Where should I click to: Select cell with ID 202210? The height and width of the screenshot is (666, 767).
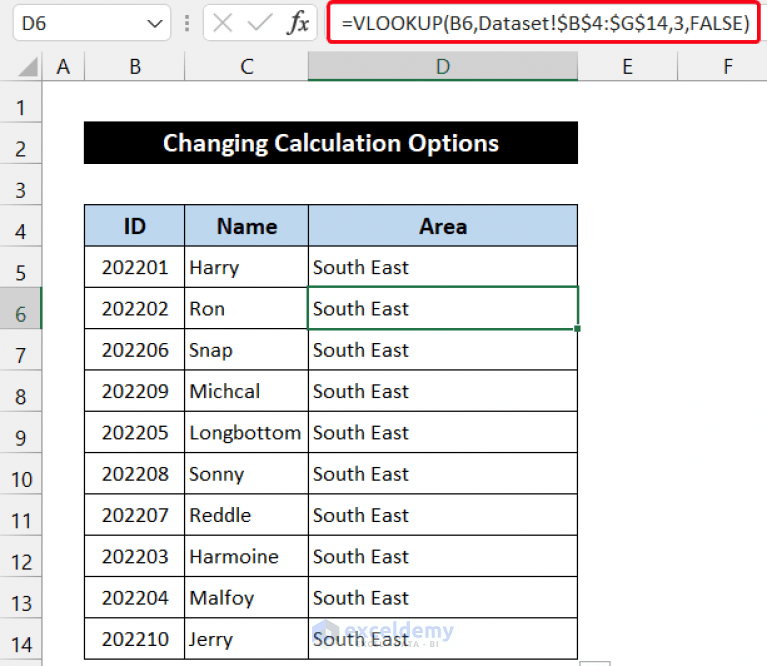tap(135, 639)
